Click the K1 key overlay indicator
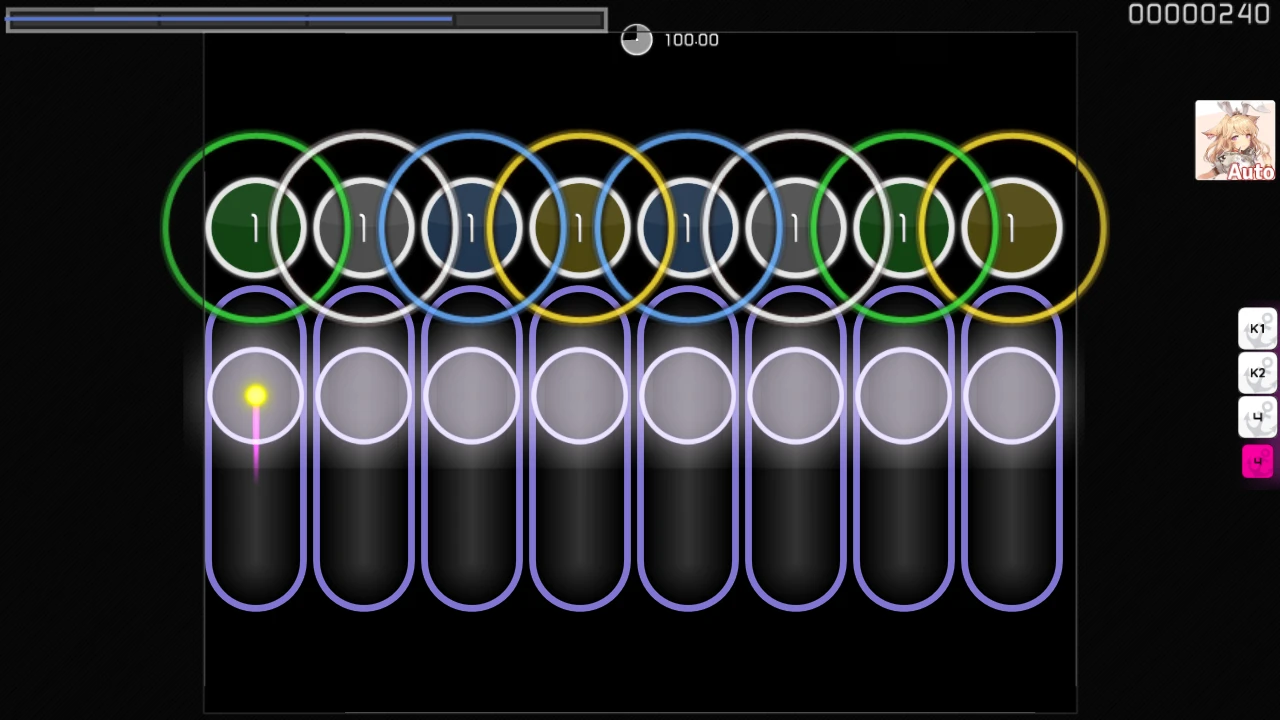 [1257, 329]
